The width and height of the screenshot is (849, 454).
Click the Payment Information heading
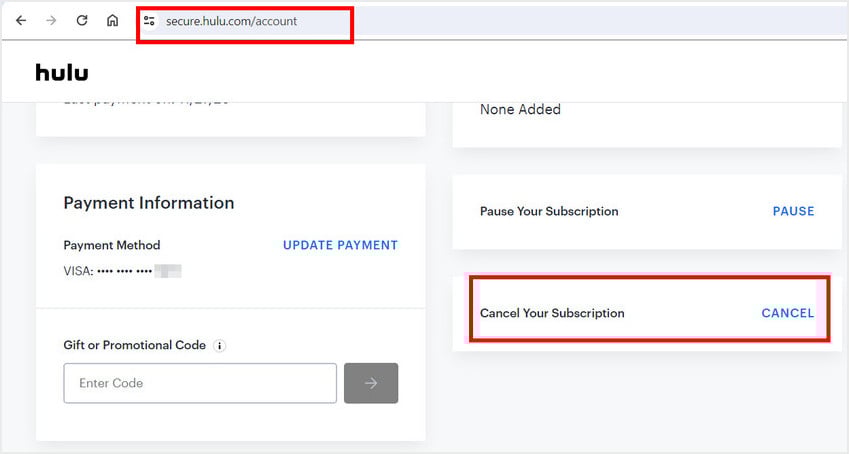(149, 203)
